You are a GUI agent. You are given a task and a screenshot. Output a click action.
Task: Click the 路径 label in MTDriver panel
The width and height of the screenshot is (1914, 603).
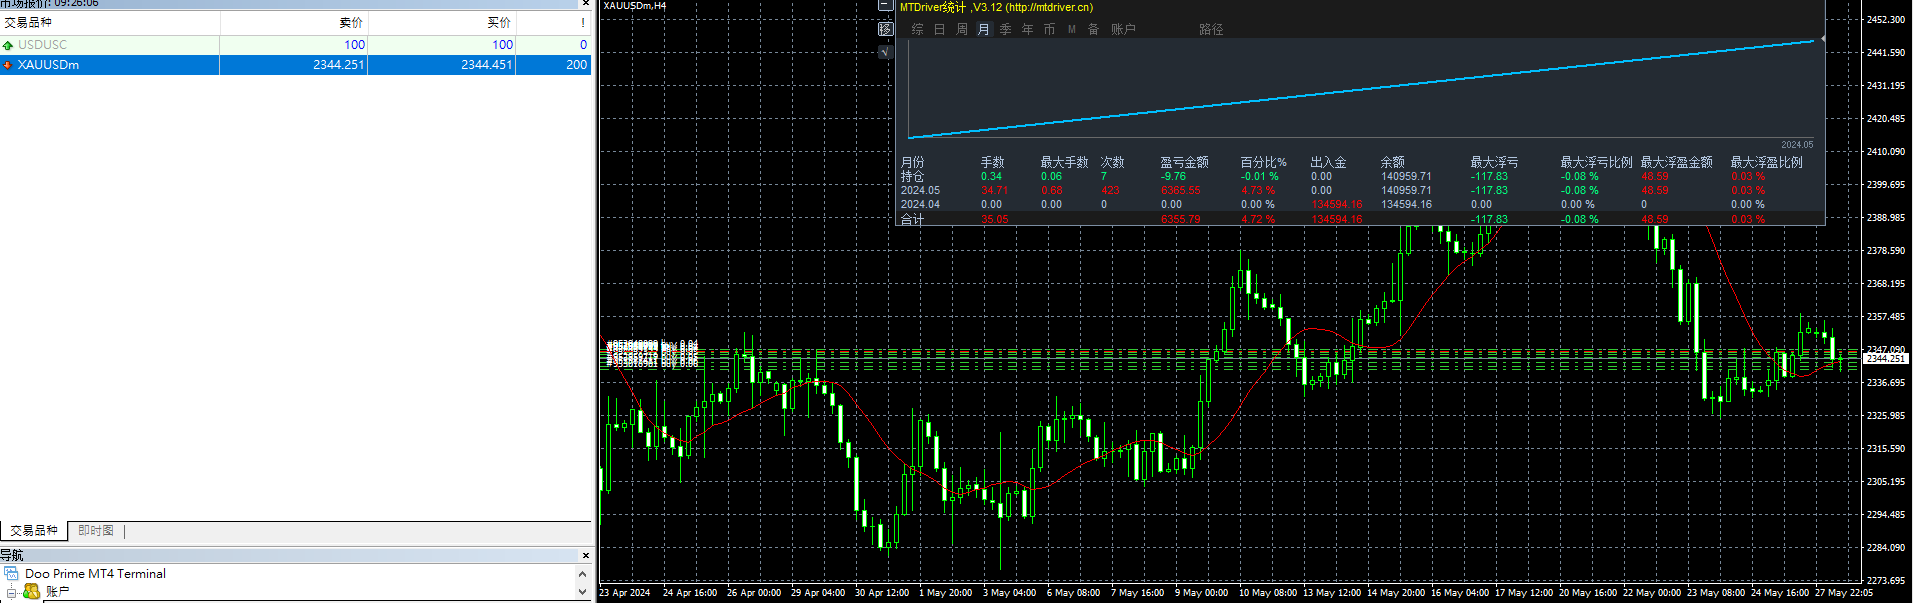point(1212,30)
